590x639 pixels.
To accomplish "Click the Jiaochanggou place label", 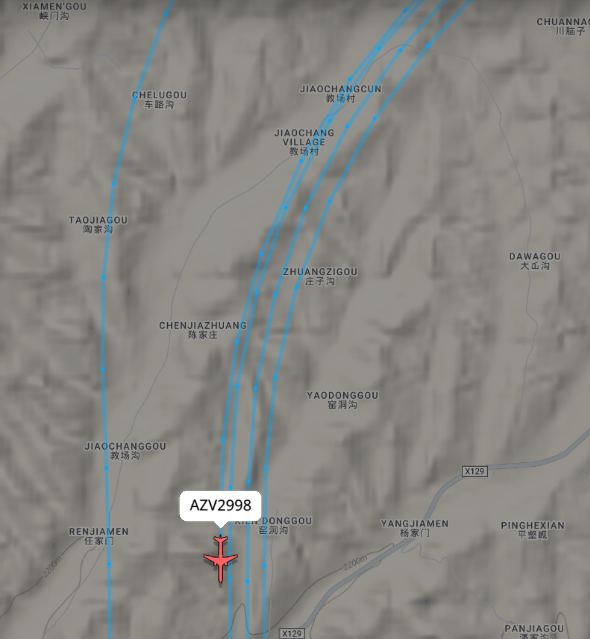I will [125, 451].
